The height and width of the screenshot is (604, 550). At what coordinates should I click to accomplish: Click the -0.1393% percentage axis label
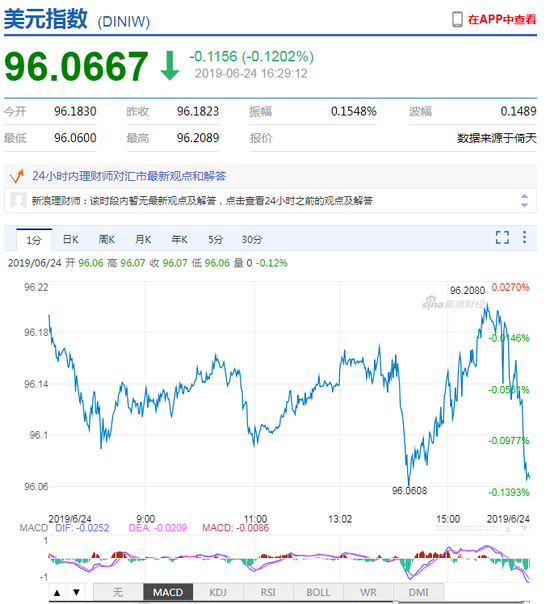(509, 492)
